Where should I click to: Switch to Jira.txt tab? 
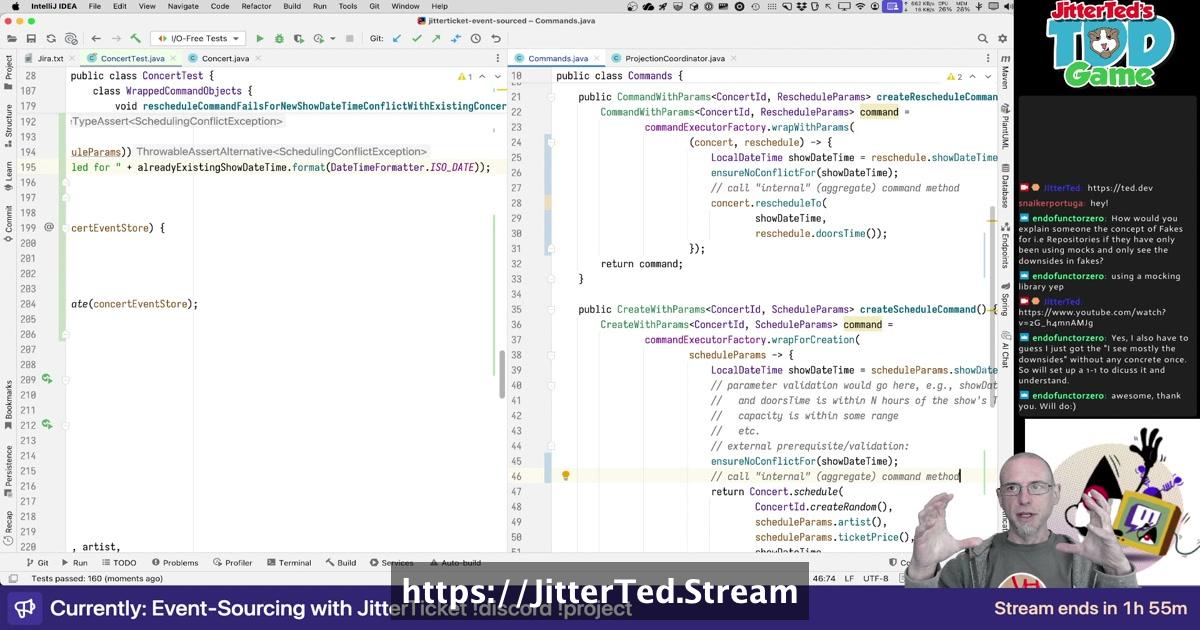coord(50,58)
